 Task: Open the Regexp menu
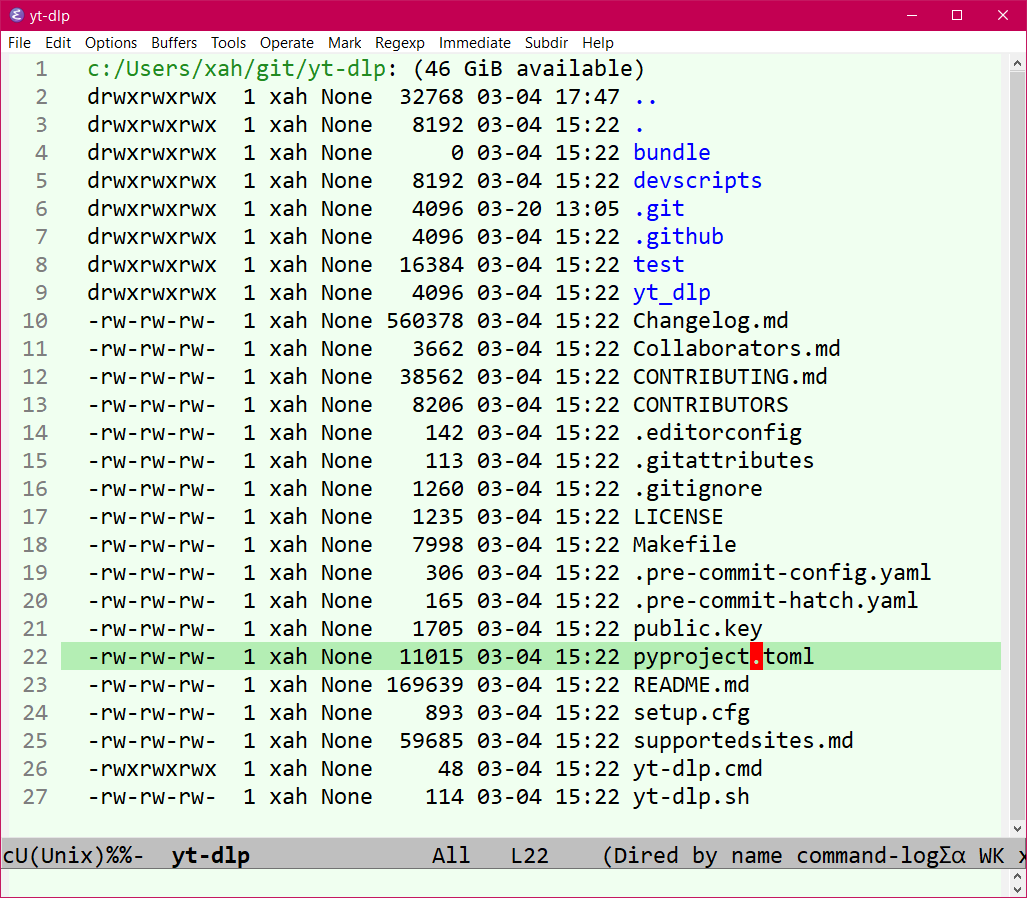(x=400, y=43)
